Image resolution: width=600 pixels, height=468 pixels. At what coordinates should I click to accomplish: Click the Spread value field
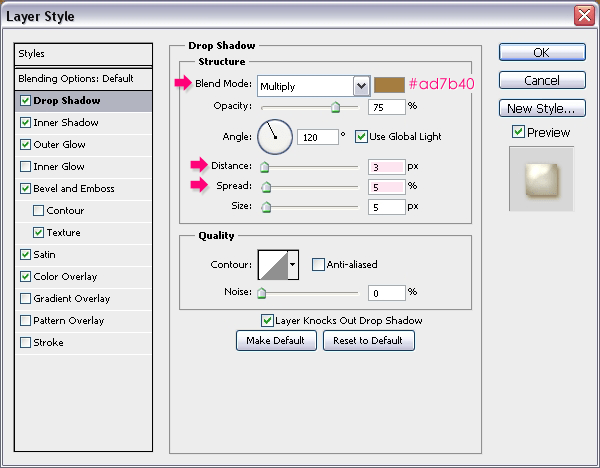(386, 187)
